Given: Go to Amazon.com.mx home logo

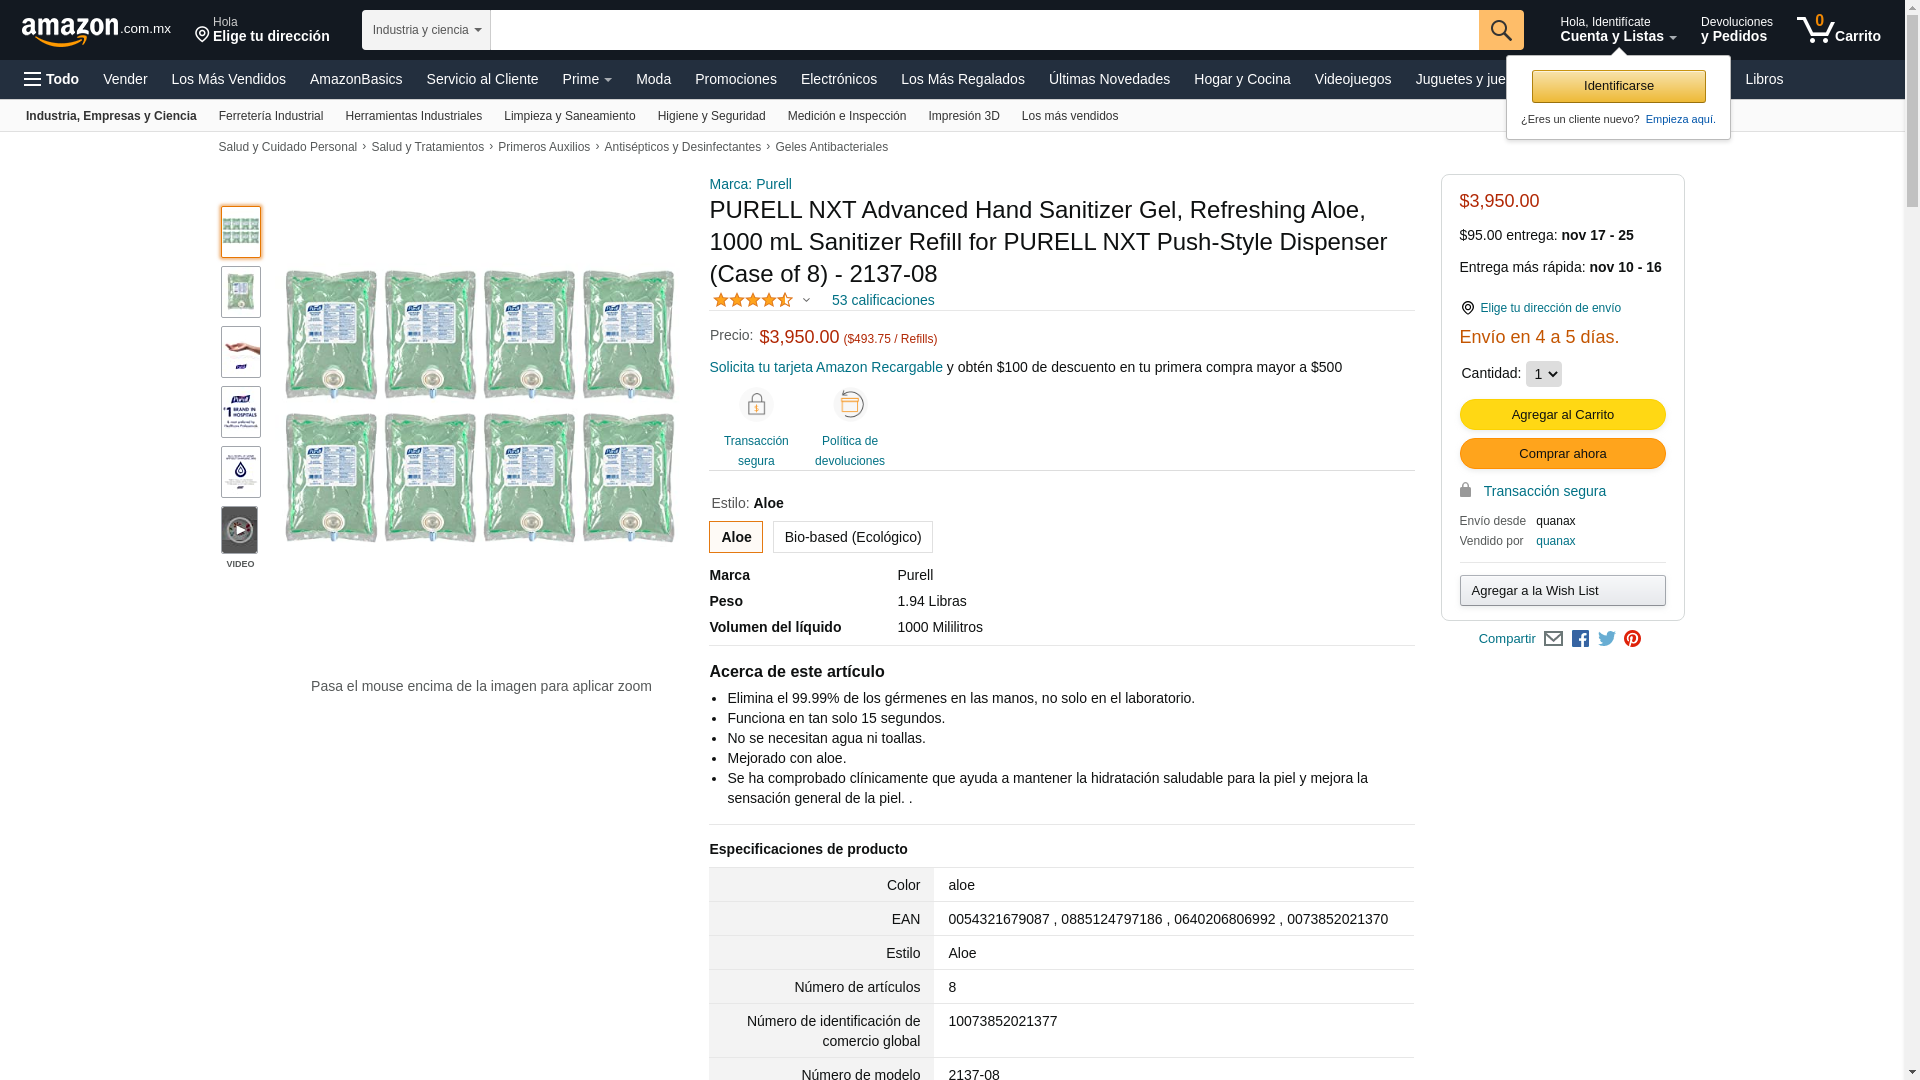Looking at the screenshot, I should click(96, 31).
